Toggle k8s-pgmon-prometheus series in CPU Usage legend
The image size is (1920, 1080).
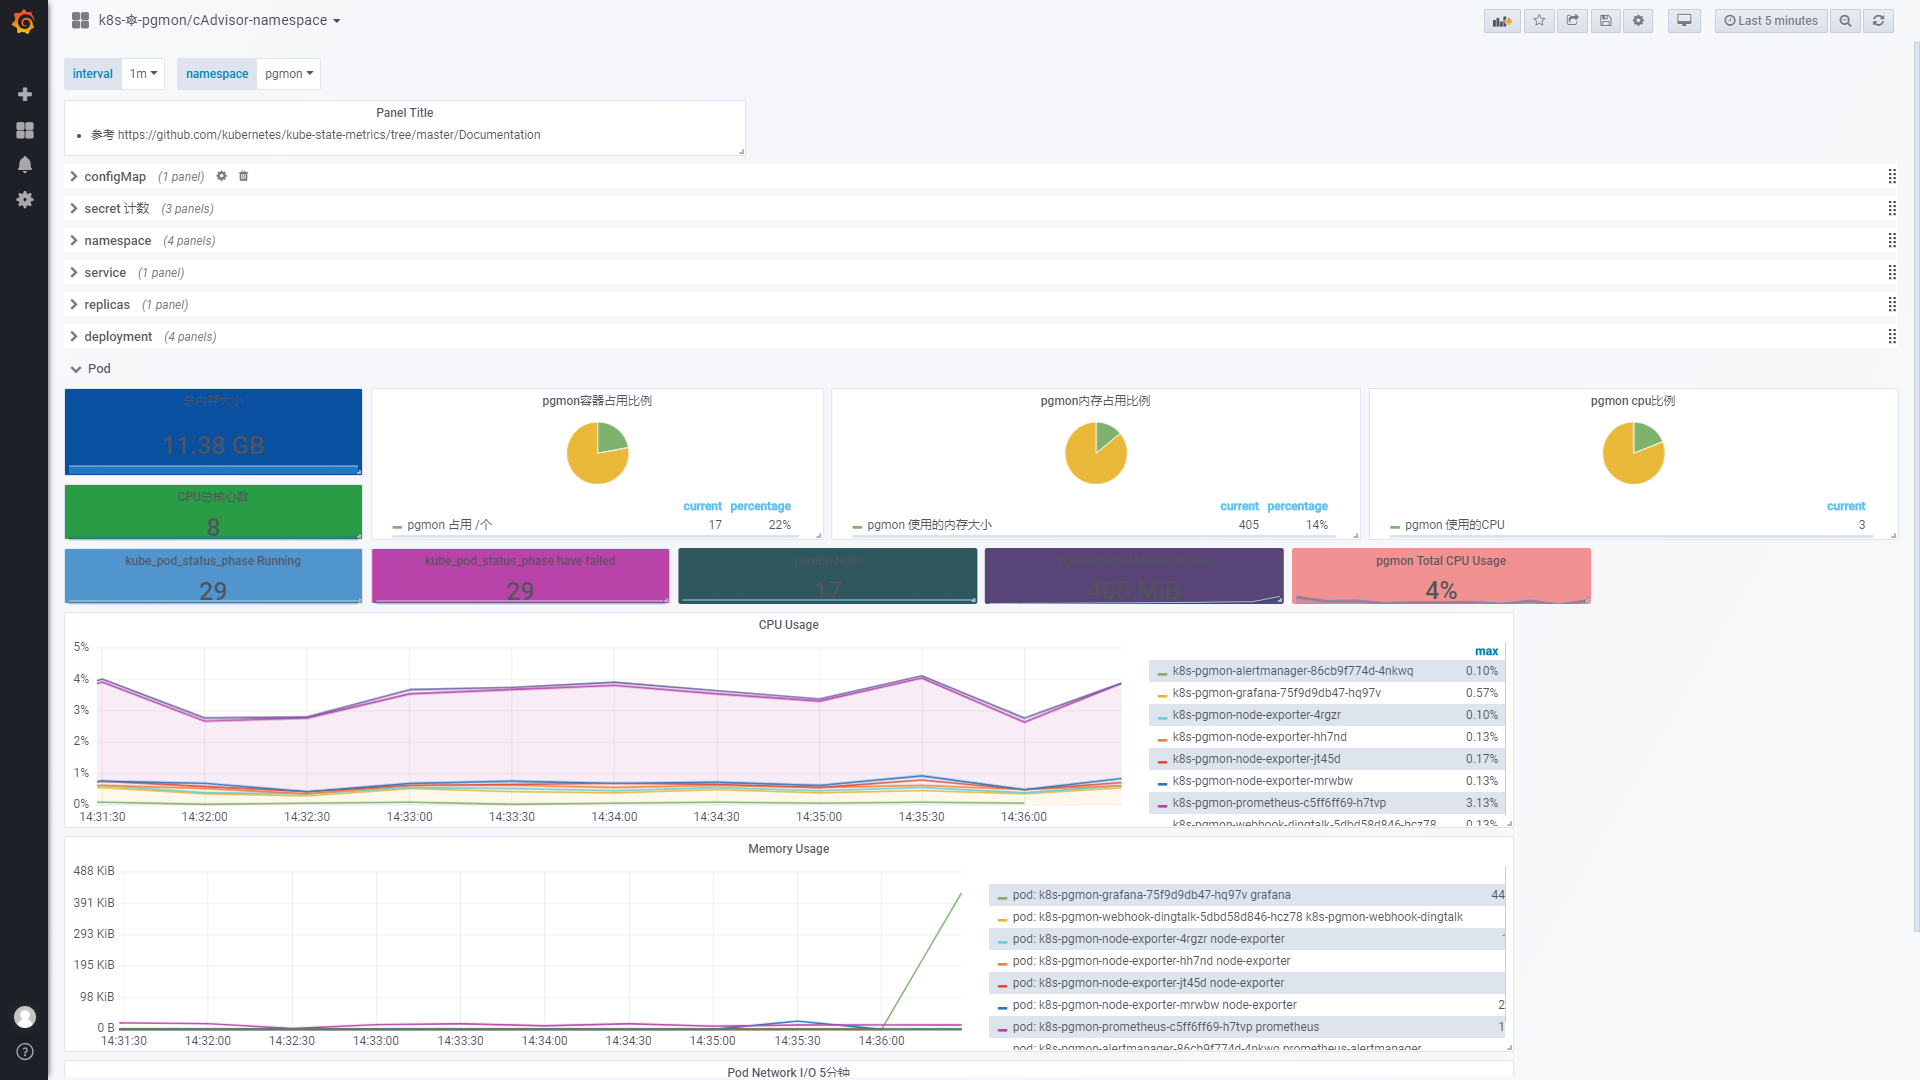pyautogui.click(x=1278, y=803)
